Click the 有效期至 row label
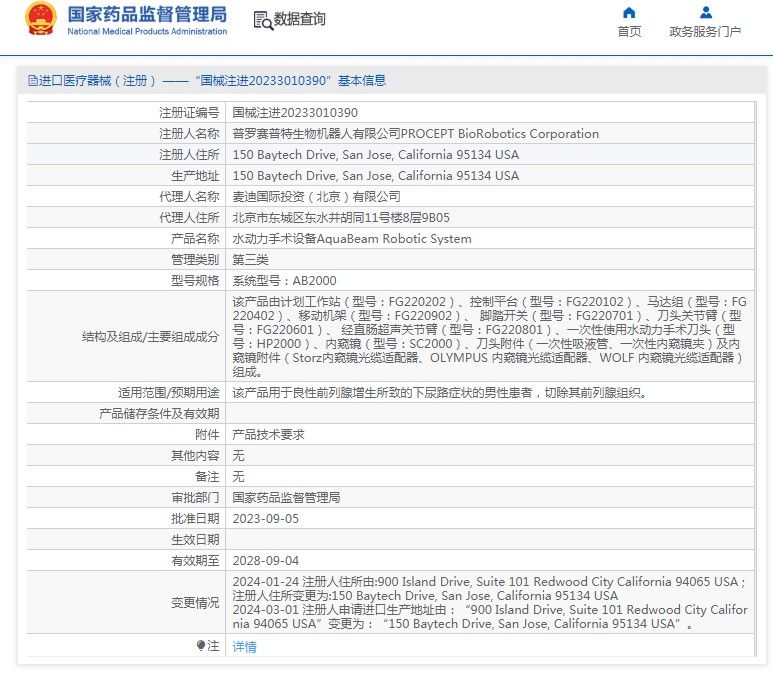773x674 pixels. pyautogui.click(x=195, y=561)
